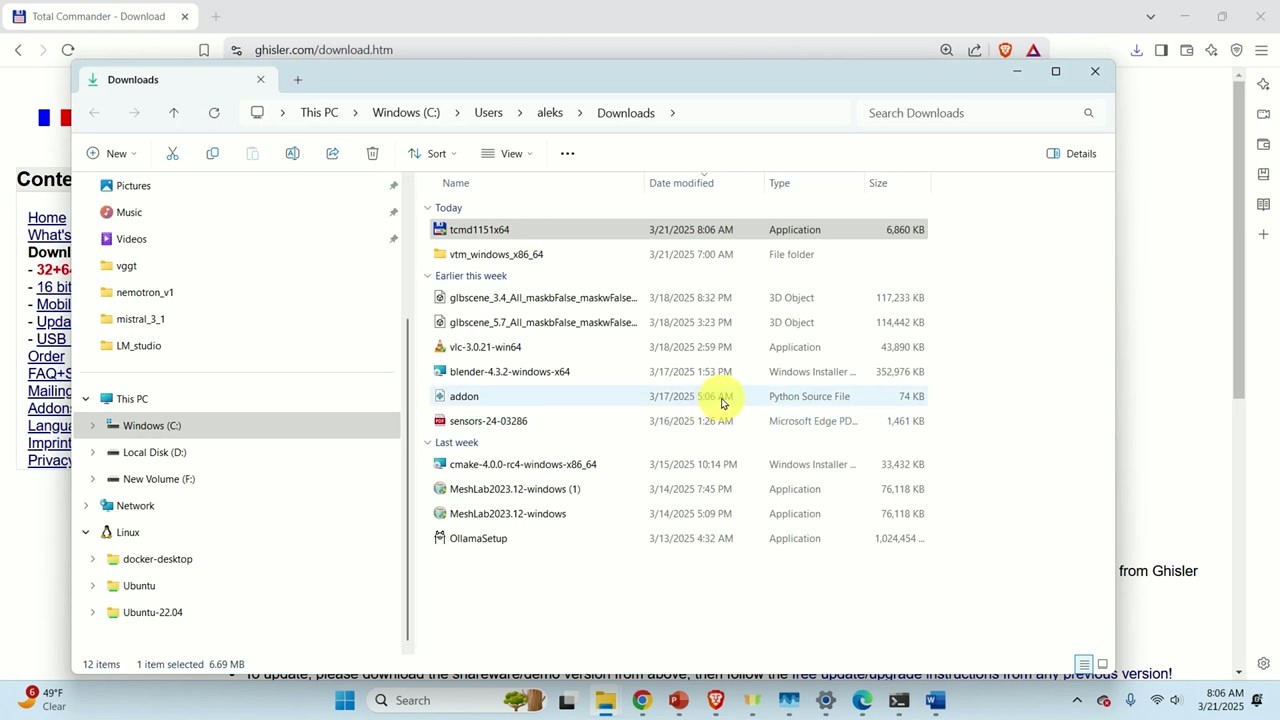Collapse the Earlier this week group
Viewport: 1280px width, 720px height.
(428, 275)
